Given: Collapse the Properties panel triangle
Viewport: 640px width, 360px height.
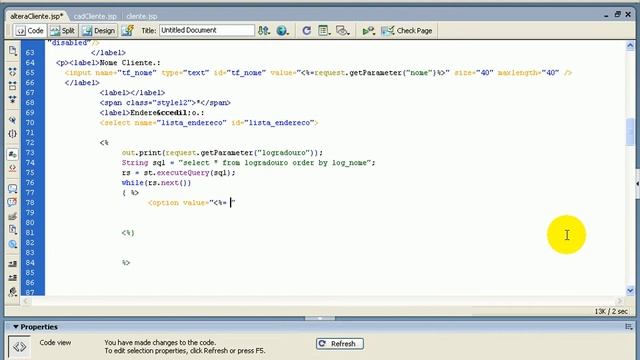Looking at the screenshot, I should (16, 327).
